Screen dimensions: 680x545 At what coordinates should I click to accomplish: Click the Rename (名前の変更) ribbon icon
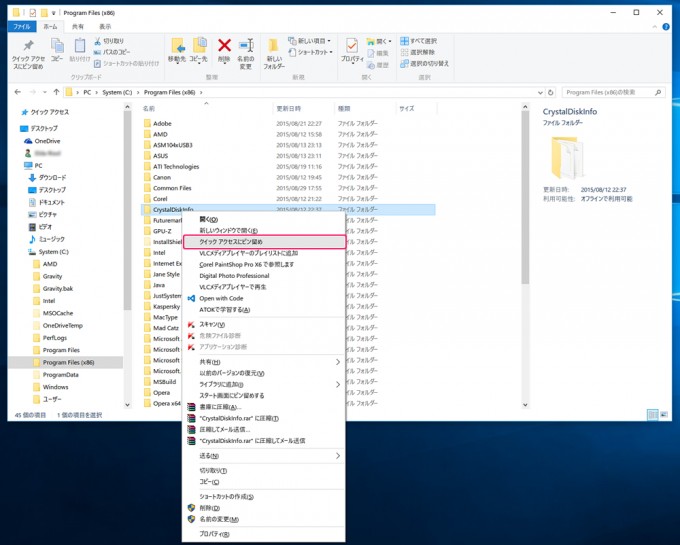pyautogui.click(x=246, y=46)
